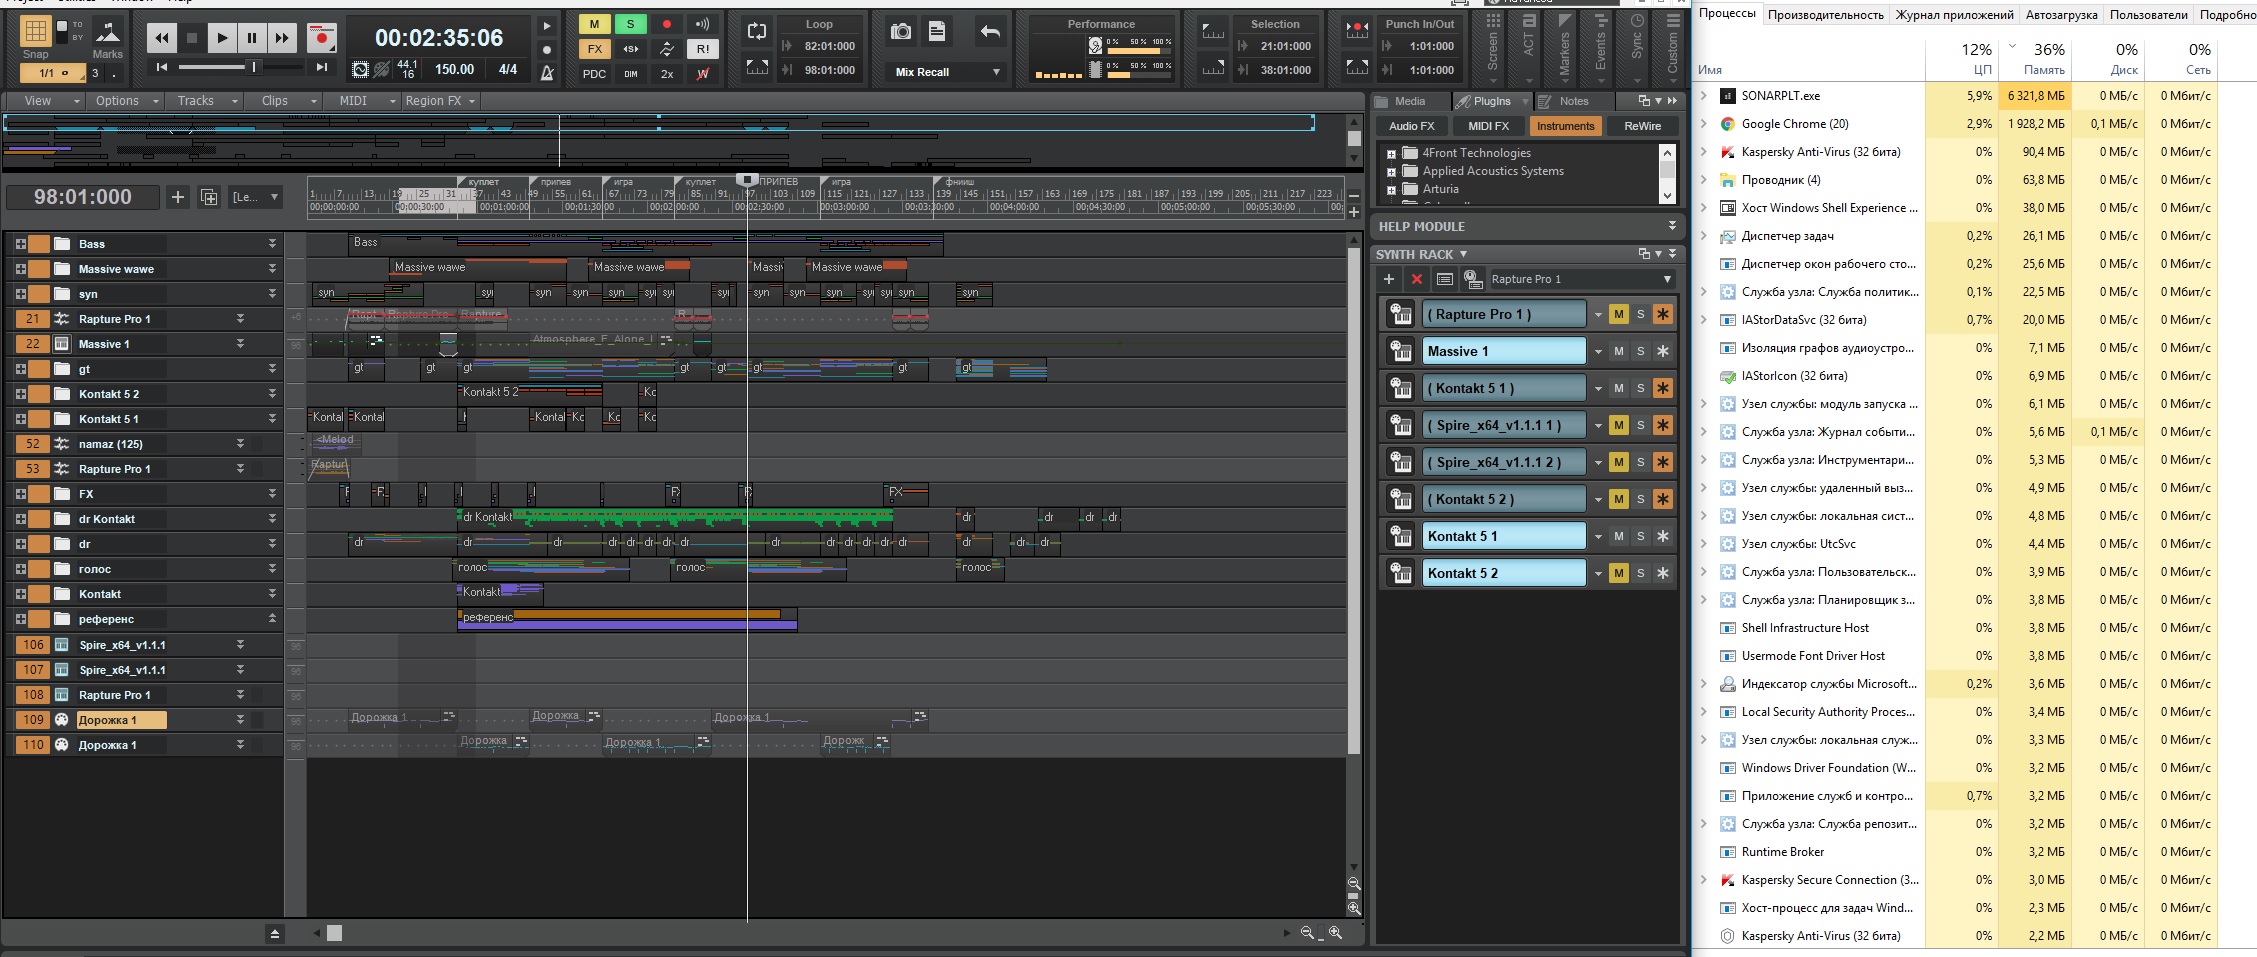Mute the Massive 1 synth in rack
The image size is (2257, 957).
[1618, 351]
